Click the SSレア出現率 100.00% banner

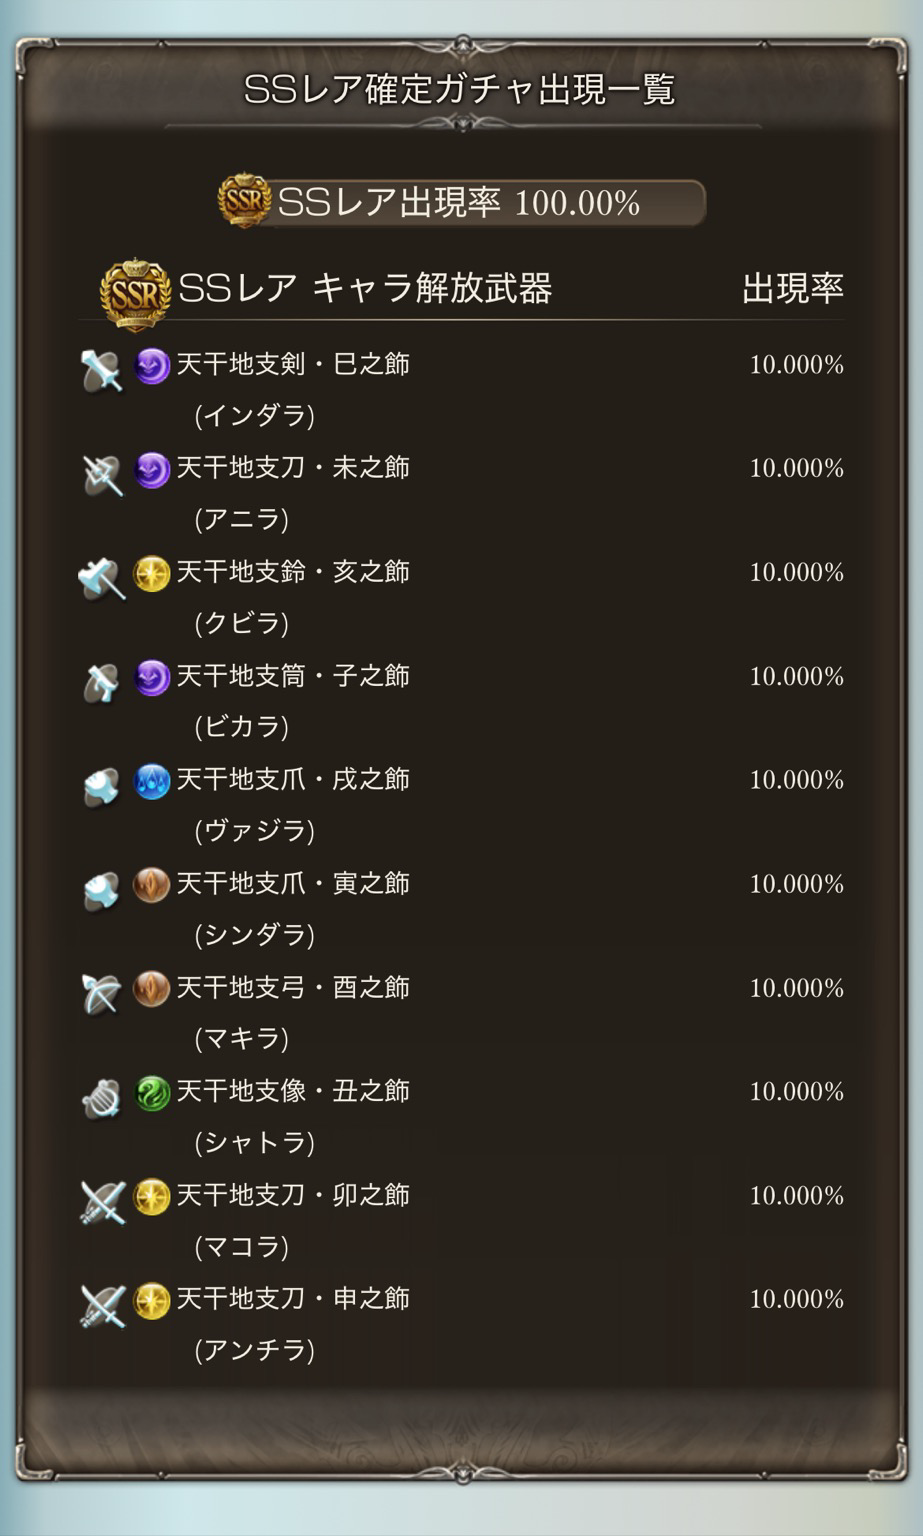[x=463, y=202]
